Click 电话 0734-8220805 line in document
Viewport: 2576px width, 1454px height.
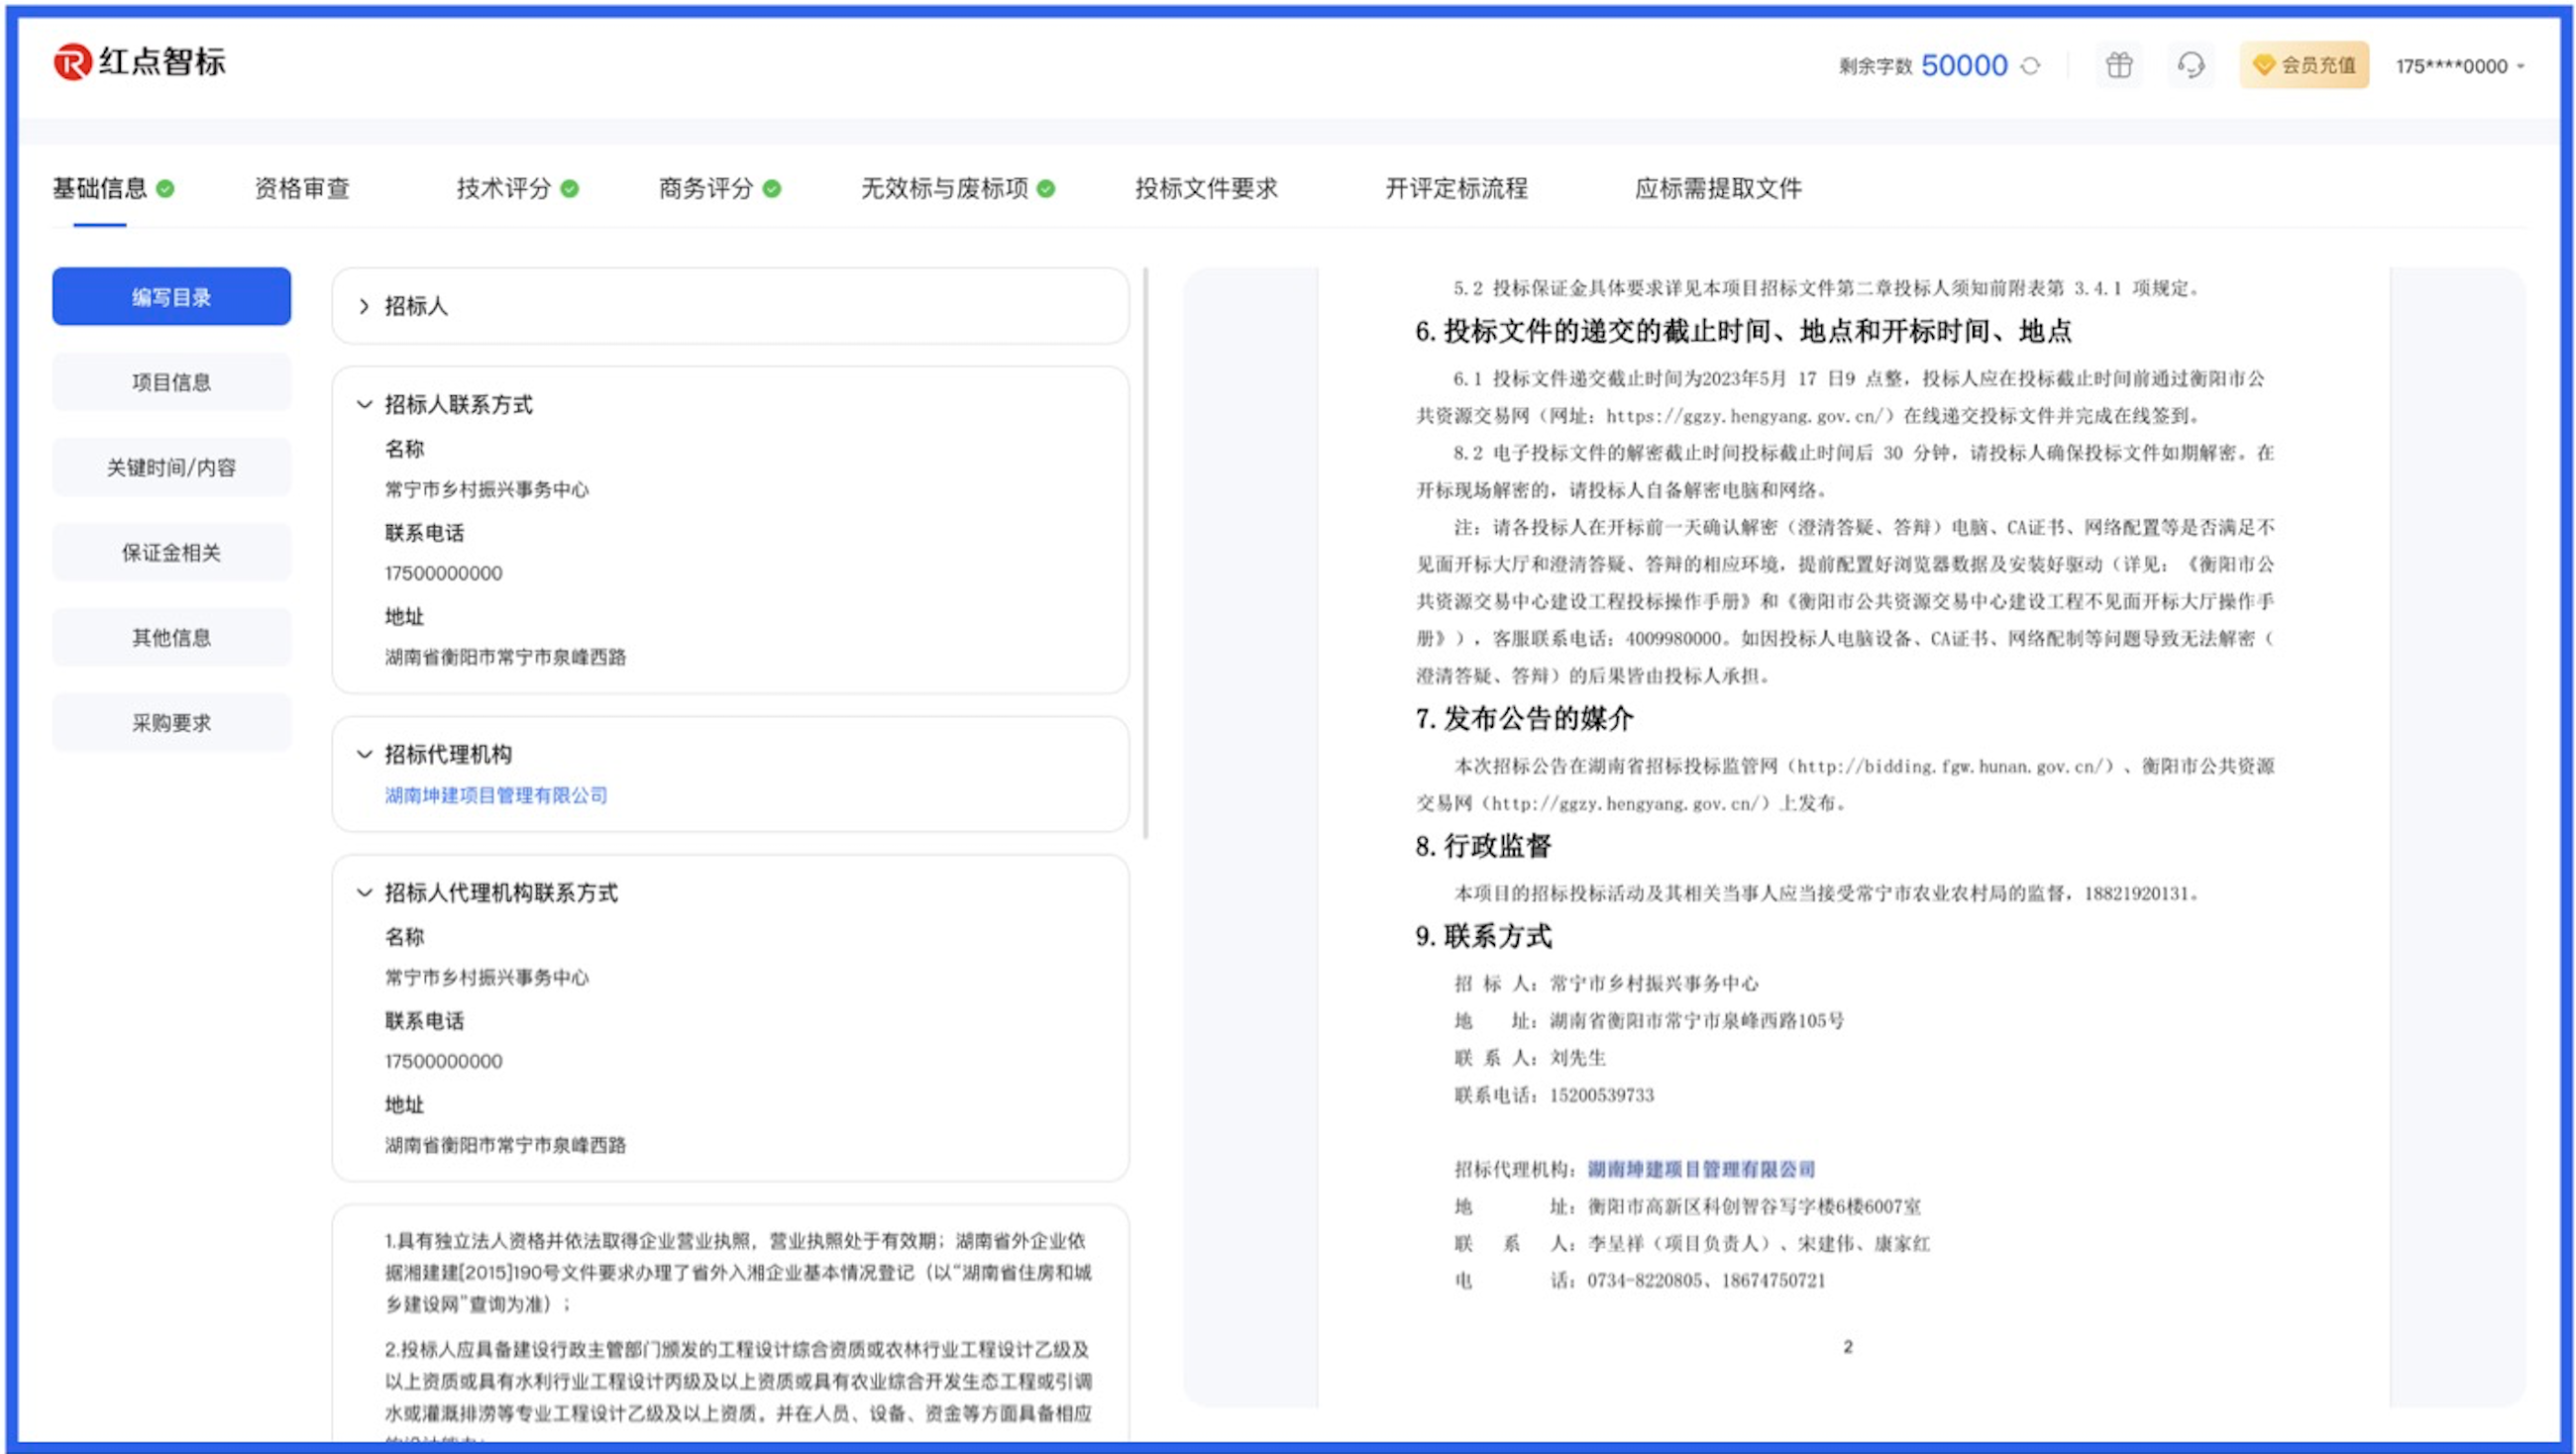point(1640,1281)
